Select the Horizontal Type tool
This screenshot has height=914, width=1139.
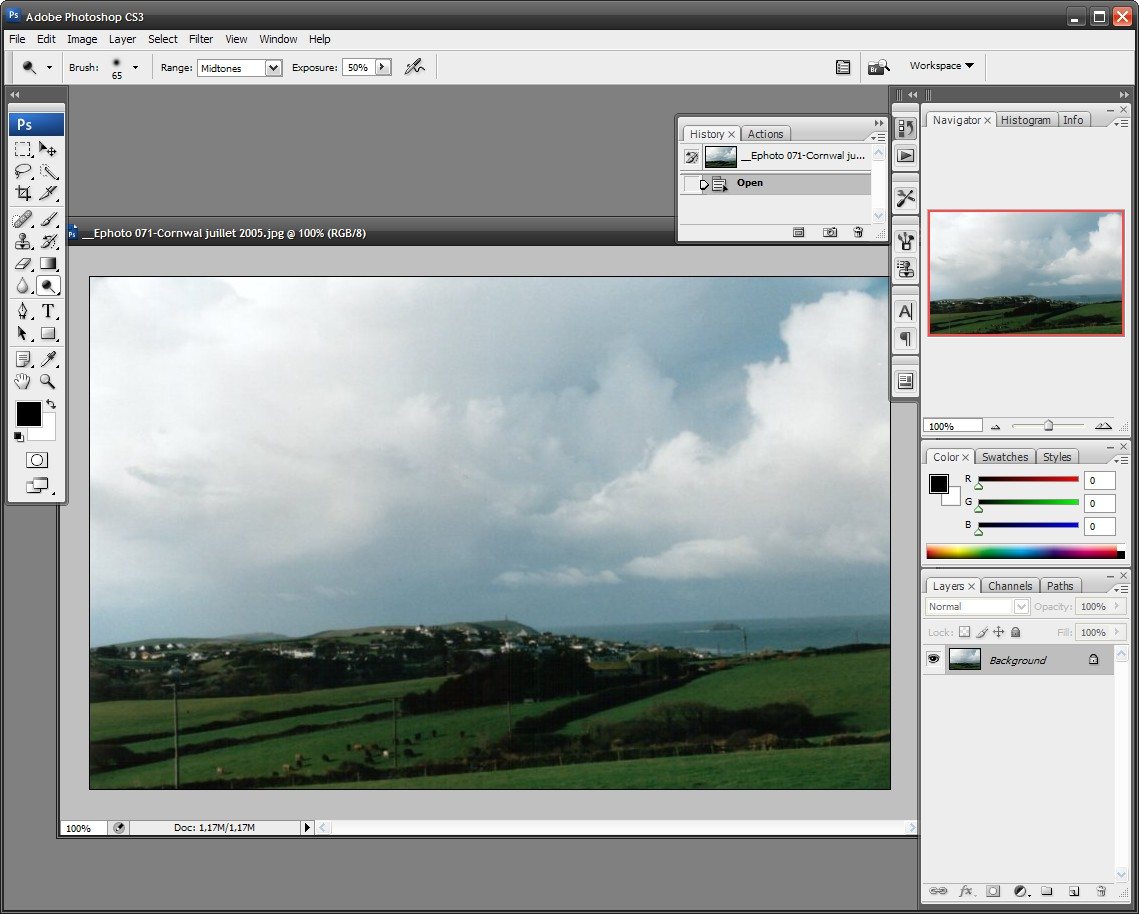pos(48,311)
